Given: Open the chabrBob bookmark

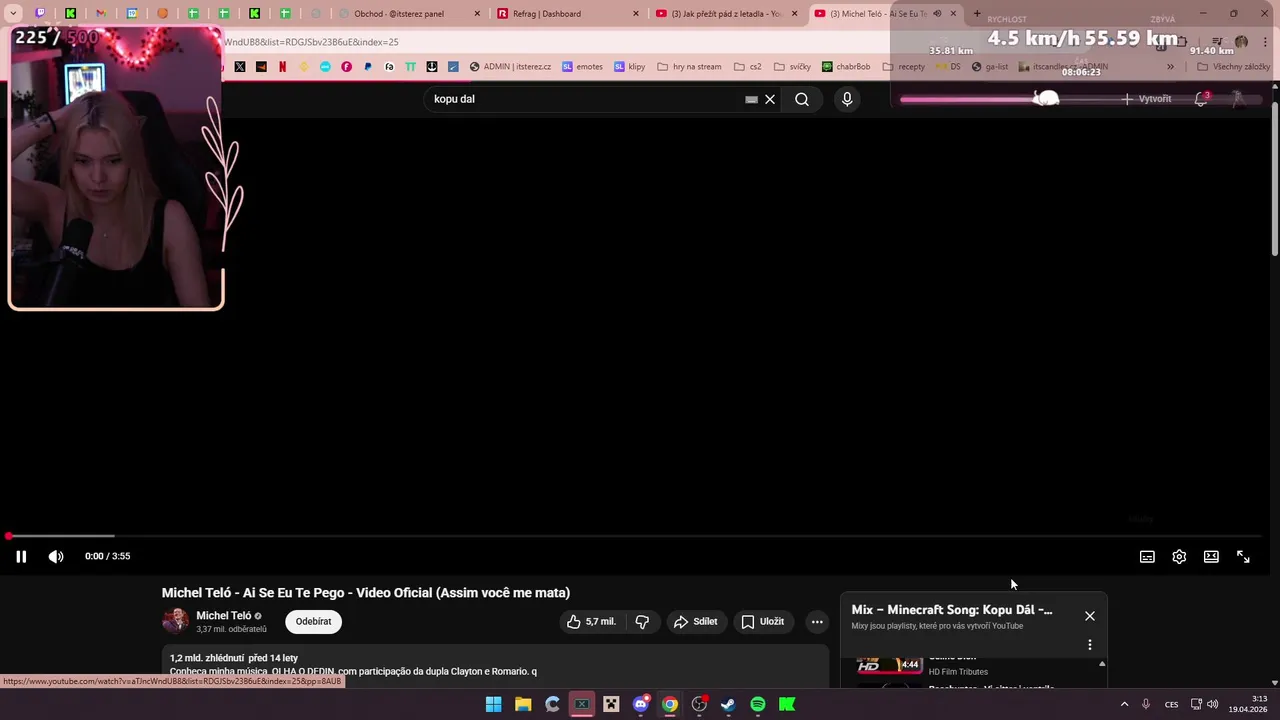Looking at the screenshot, I should [846, 67].
